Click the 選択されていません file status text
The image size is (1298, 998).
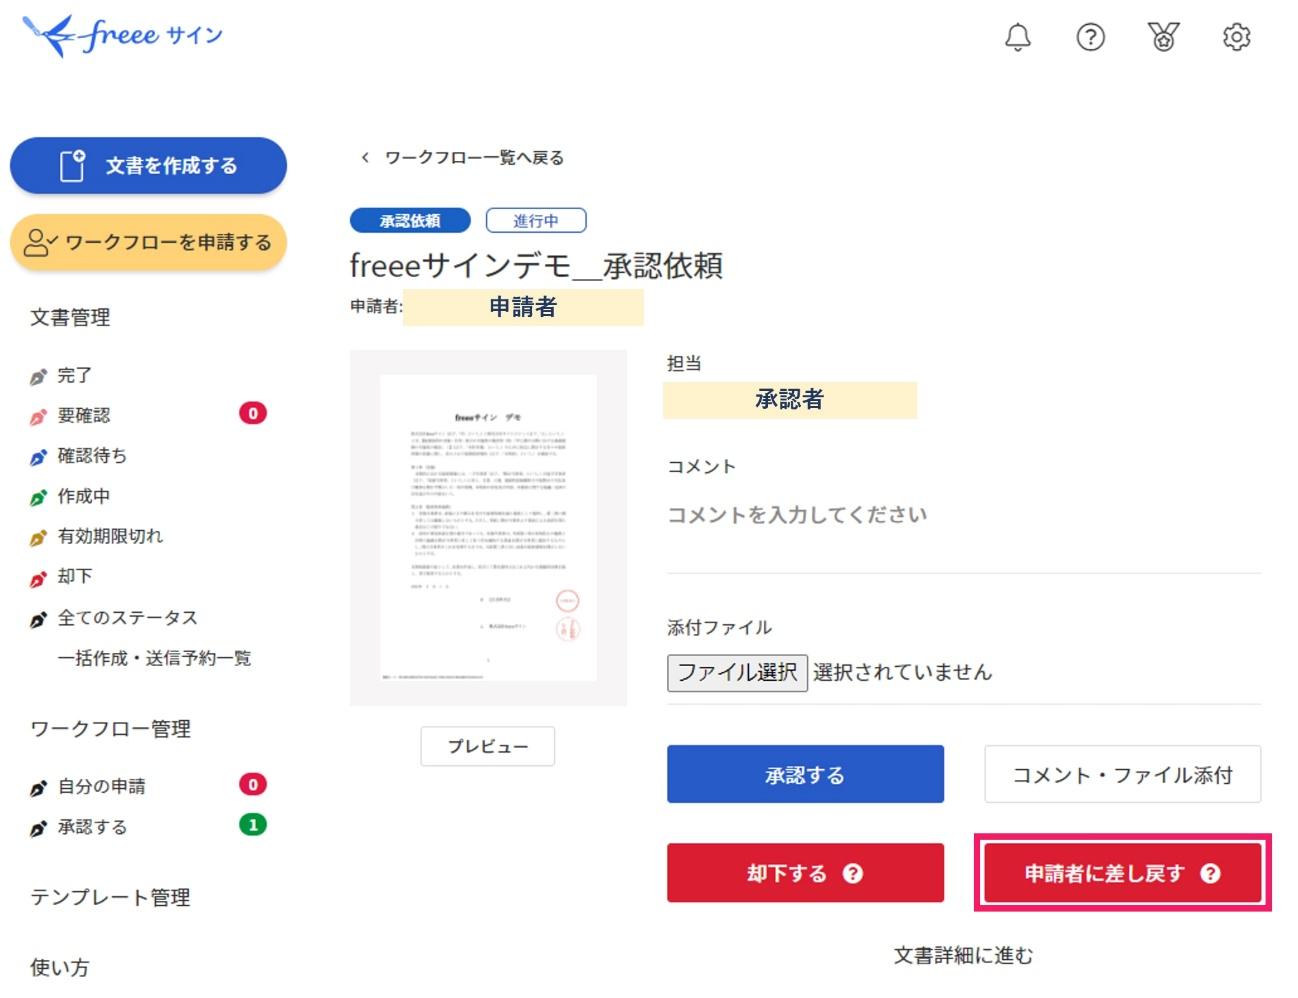(902, 672)
